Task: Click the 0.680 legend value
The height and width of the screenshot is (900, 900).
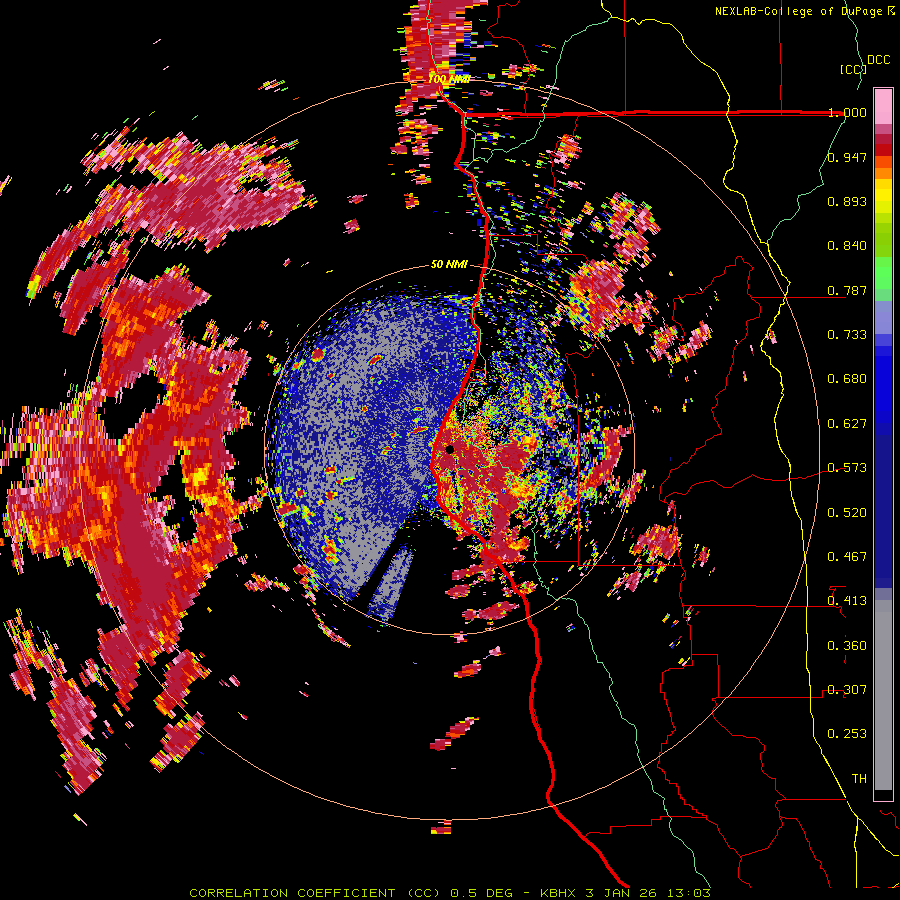Action: tap(847, 379)
